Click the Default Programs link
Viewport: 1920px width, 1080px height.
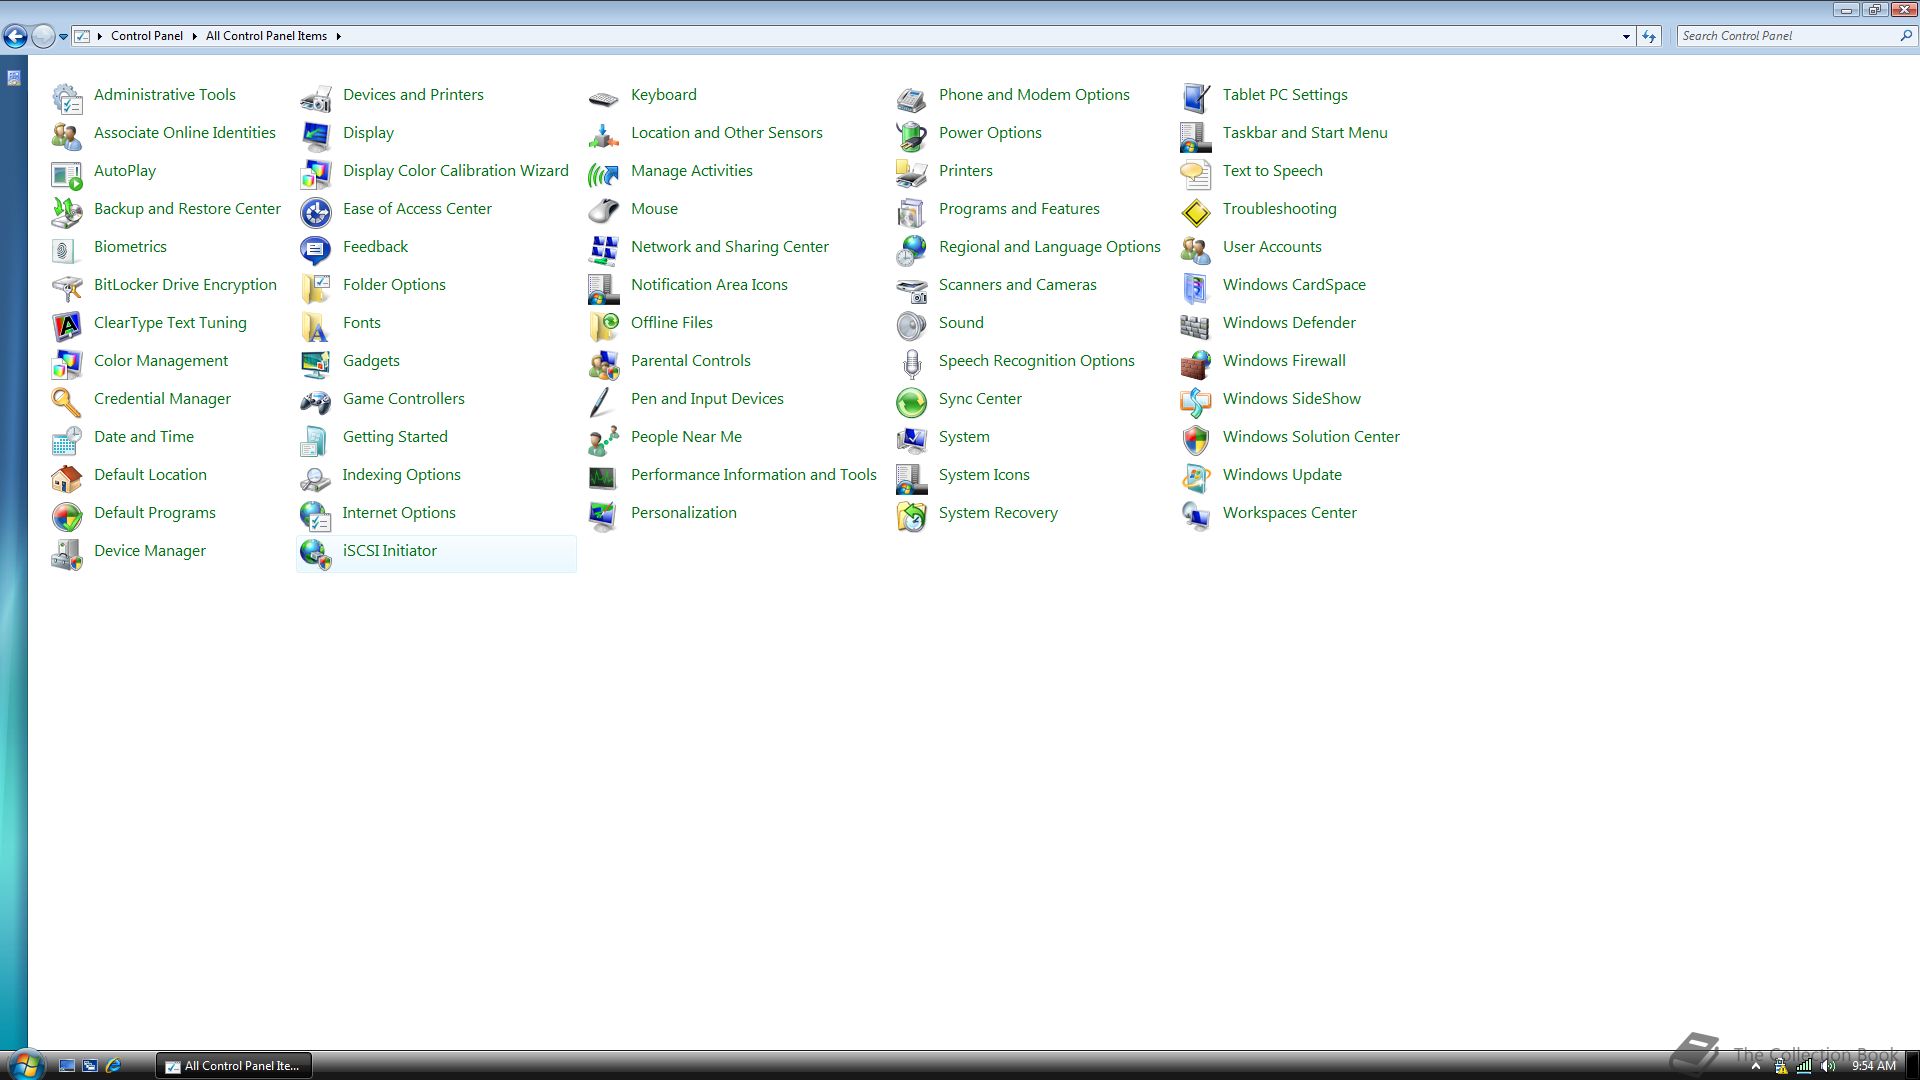[155, 513]
